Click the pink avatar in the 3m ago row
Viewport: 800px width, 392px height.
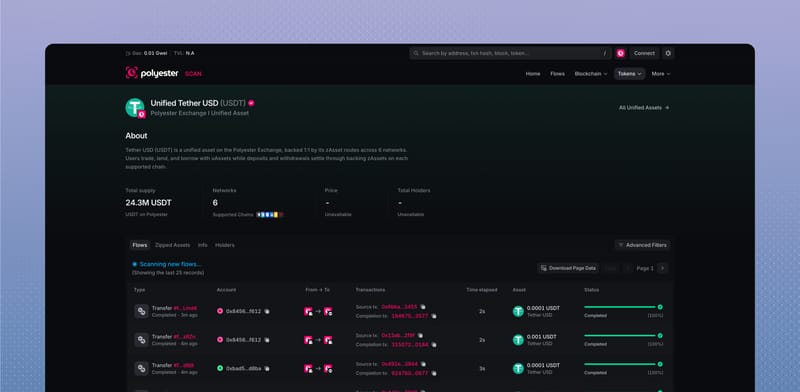pos(220,311)
